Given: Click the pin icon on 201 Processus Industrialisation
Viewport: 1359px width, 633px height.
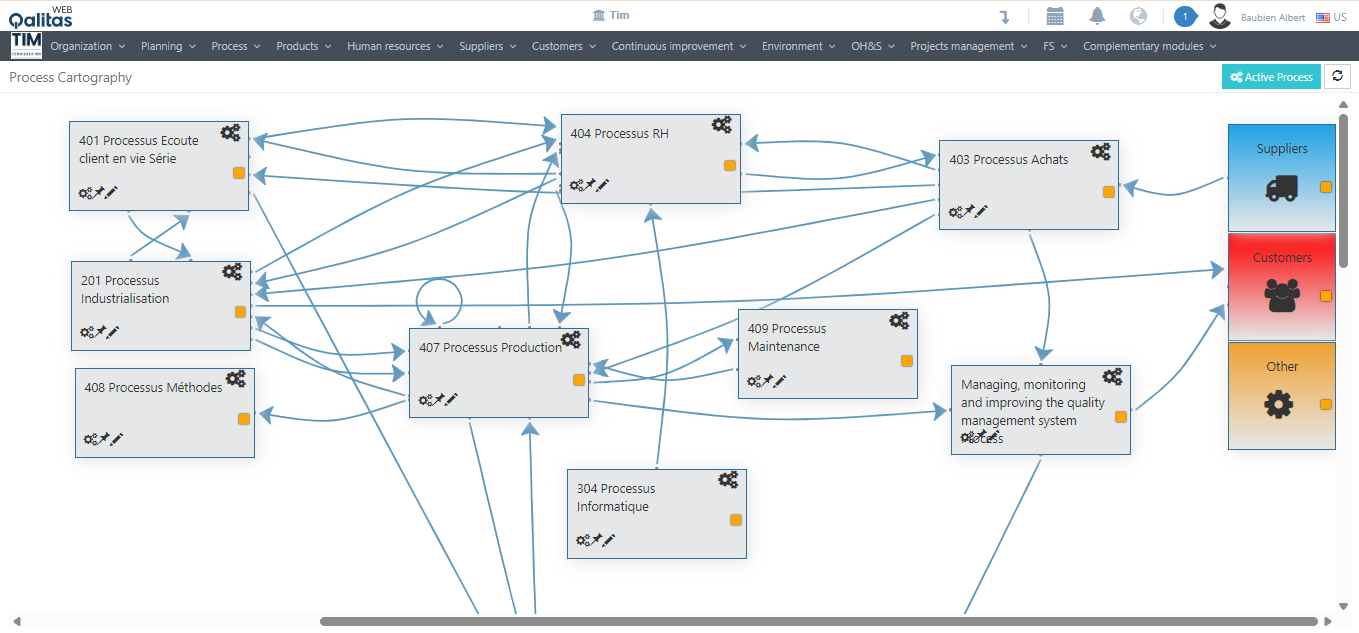Looking at the screenshot, I should point(100,331).
